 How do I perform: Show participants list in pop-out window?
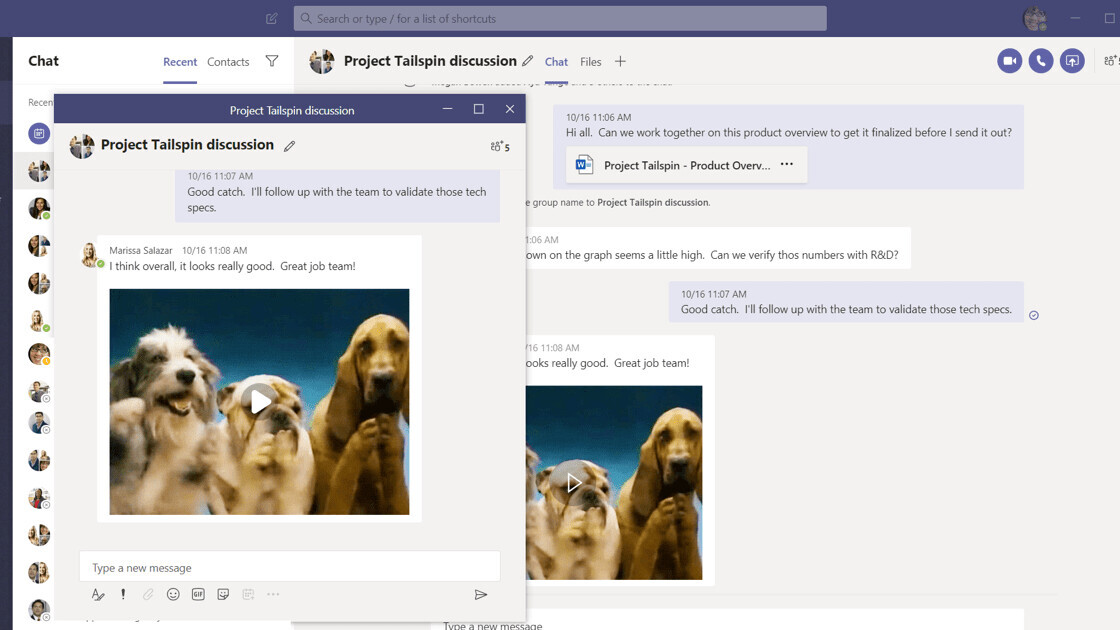(x=500, y=146)
